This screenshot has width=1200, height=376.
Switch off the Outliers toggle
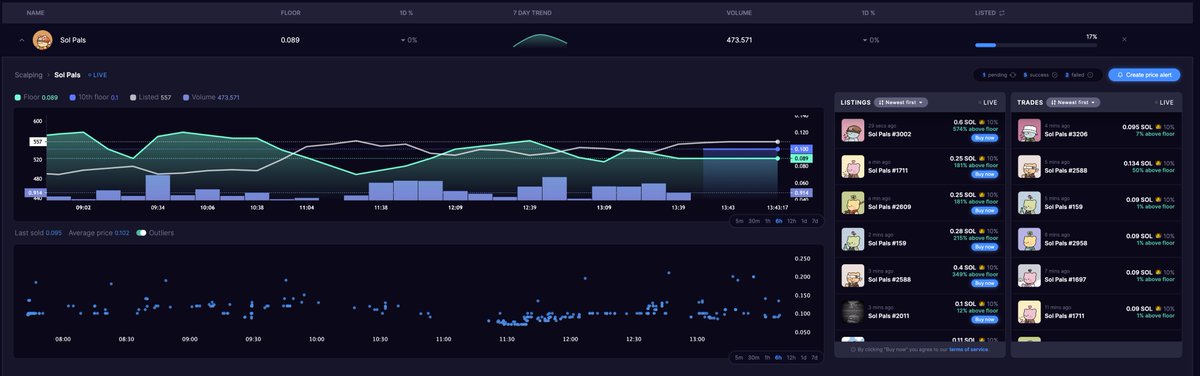pos(142,233)
